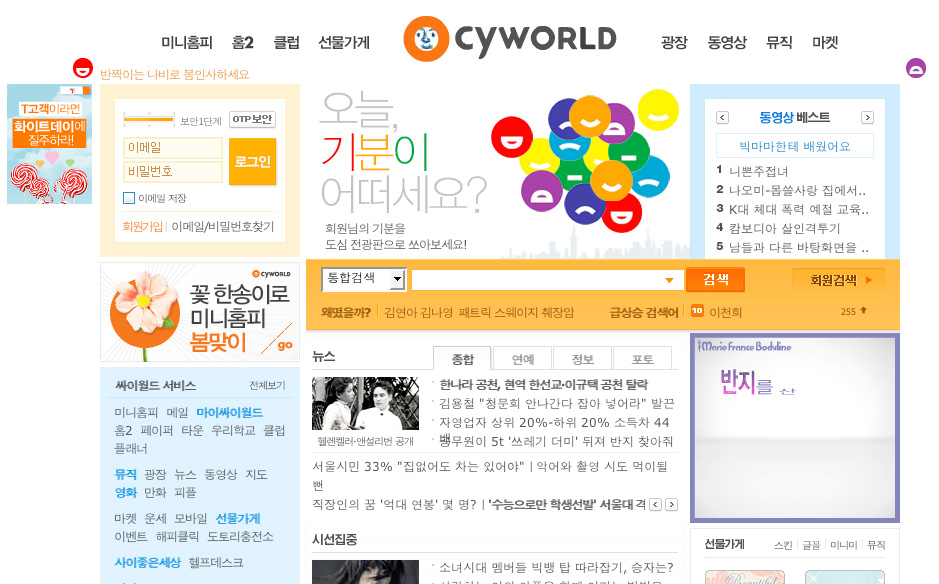The height and width of the screenshot is (584, 939).
Task: Show next video in 동영상 베스트
Action: [867, 117]
